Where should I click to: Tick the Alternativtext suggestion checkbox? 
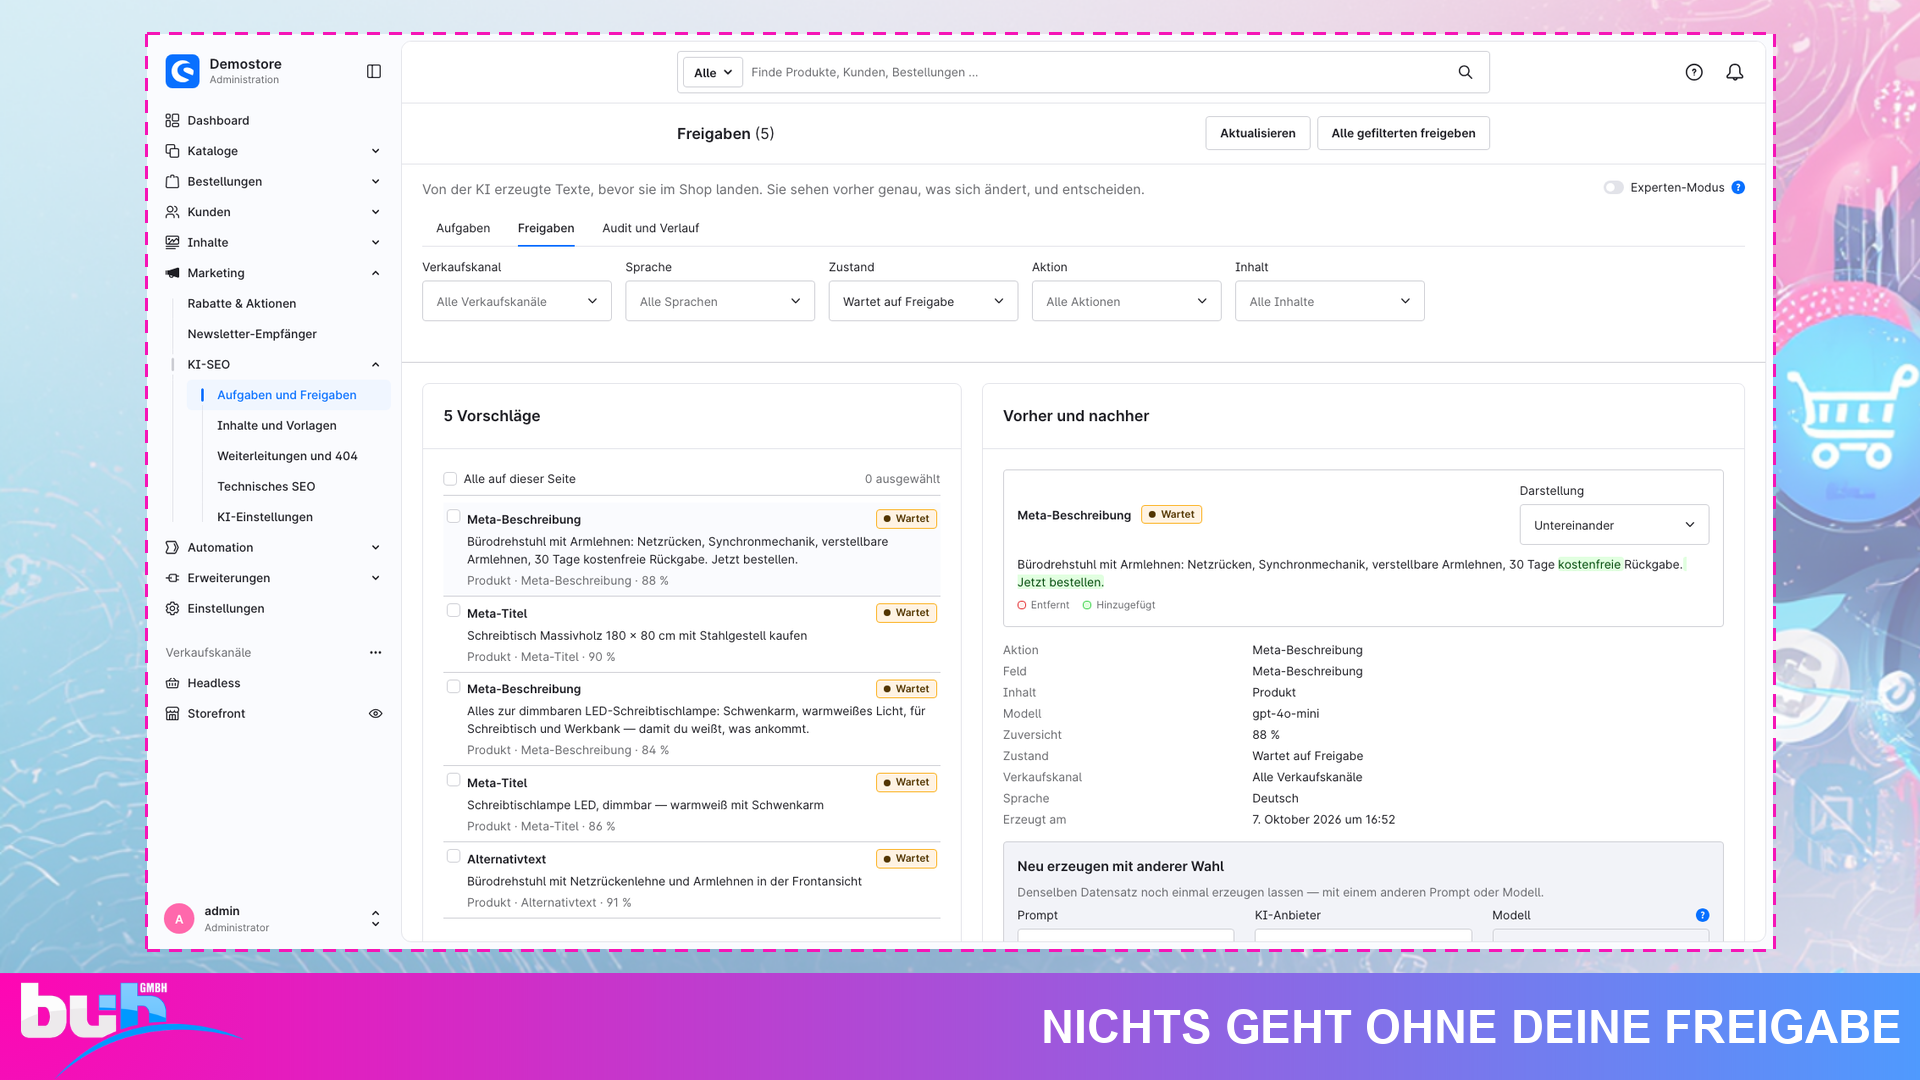click(453, 856)
